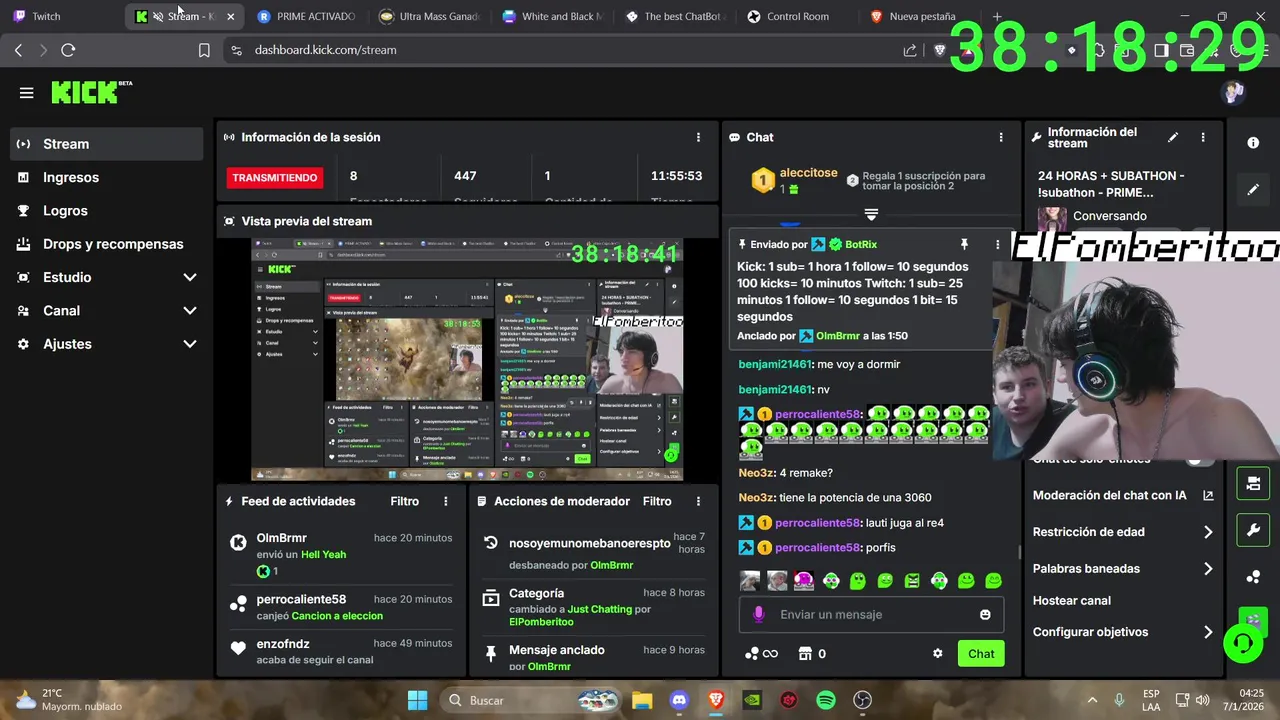Image resolution: width=1280 pixels, height=720 pixels.
Task: Open the shop icon below chat input
Action: click(805, 654)
